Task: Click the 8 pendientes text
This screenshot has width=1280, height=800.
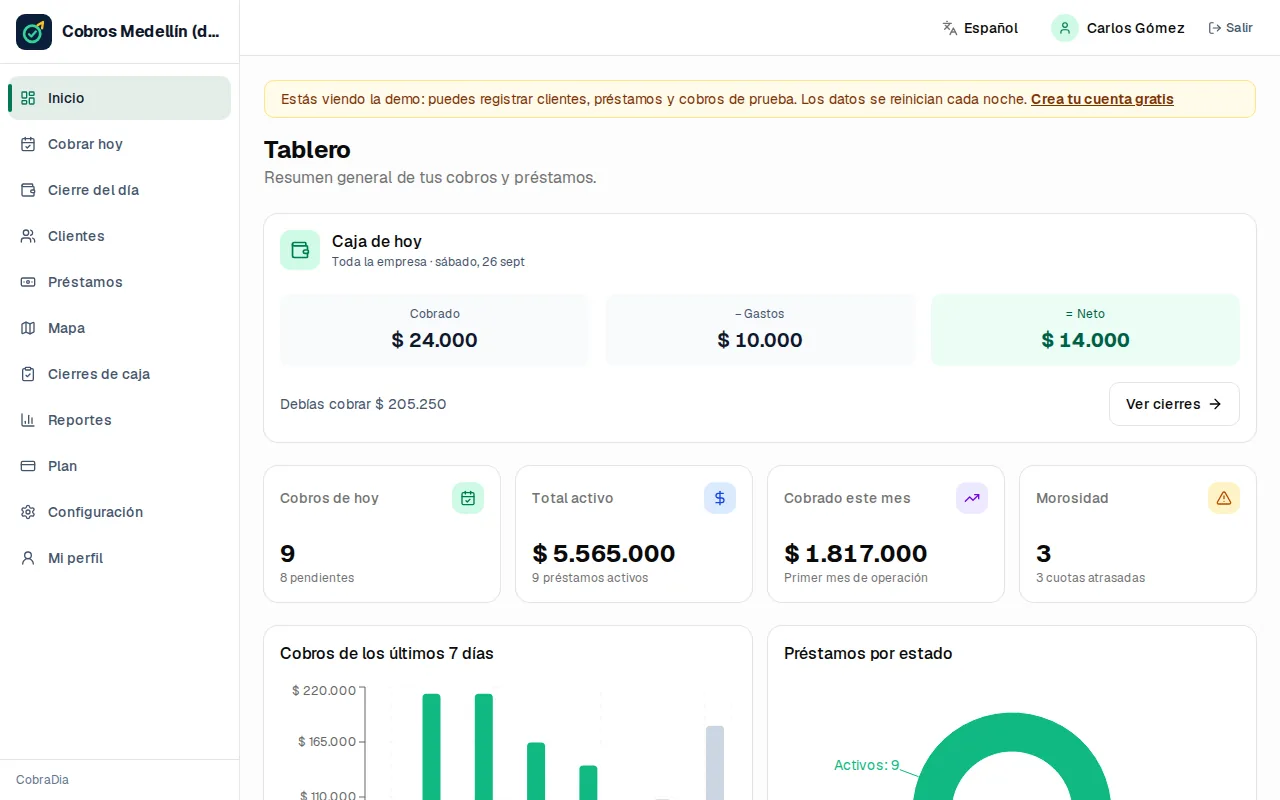Action: (x=317, y=578)
